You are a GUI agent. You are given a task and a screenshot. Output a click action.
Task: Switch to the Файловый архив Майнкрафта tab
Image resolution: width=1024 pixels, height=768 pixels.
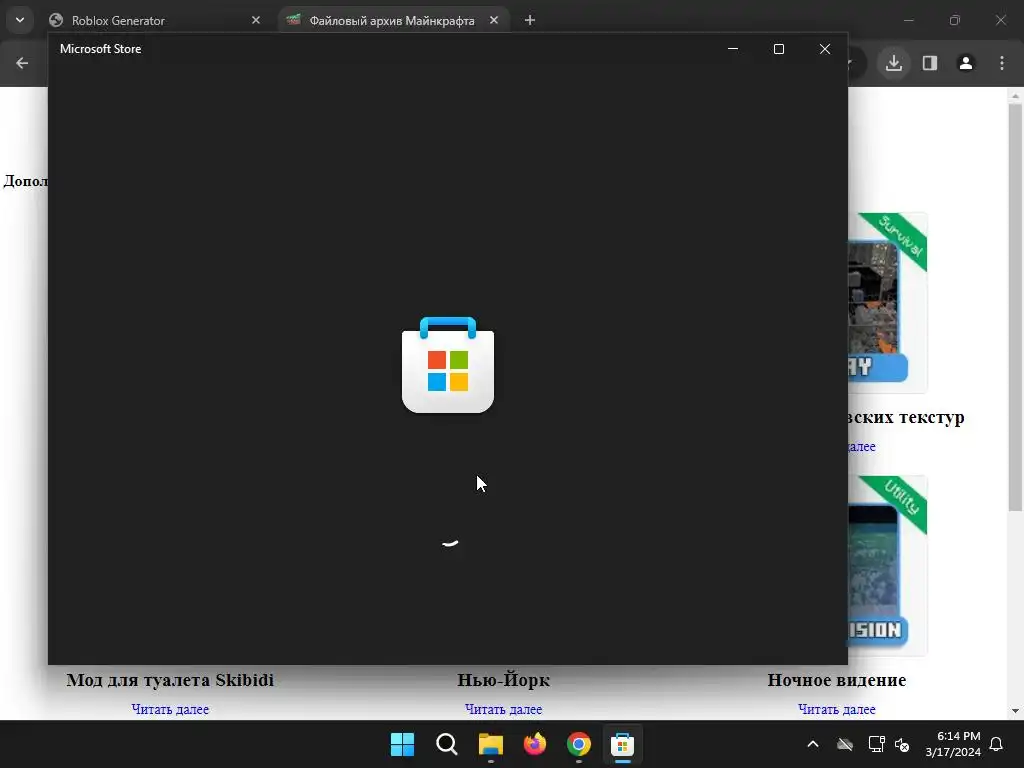click(392, 20)
